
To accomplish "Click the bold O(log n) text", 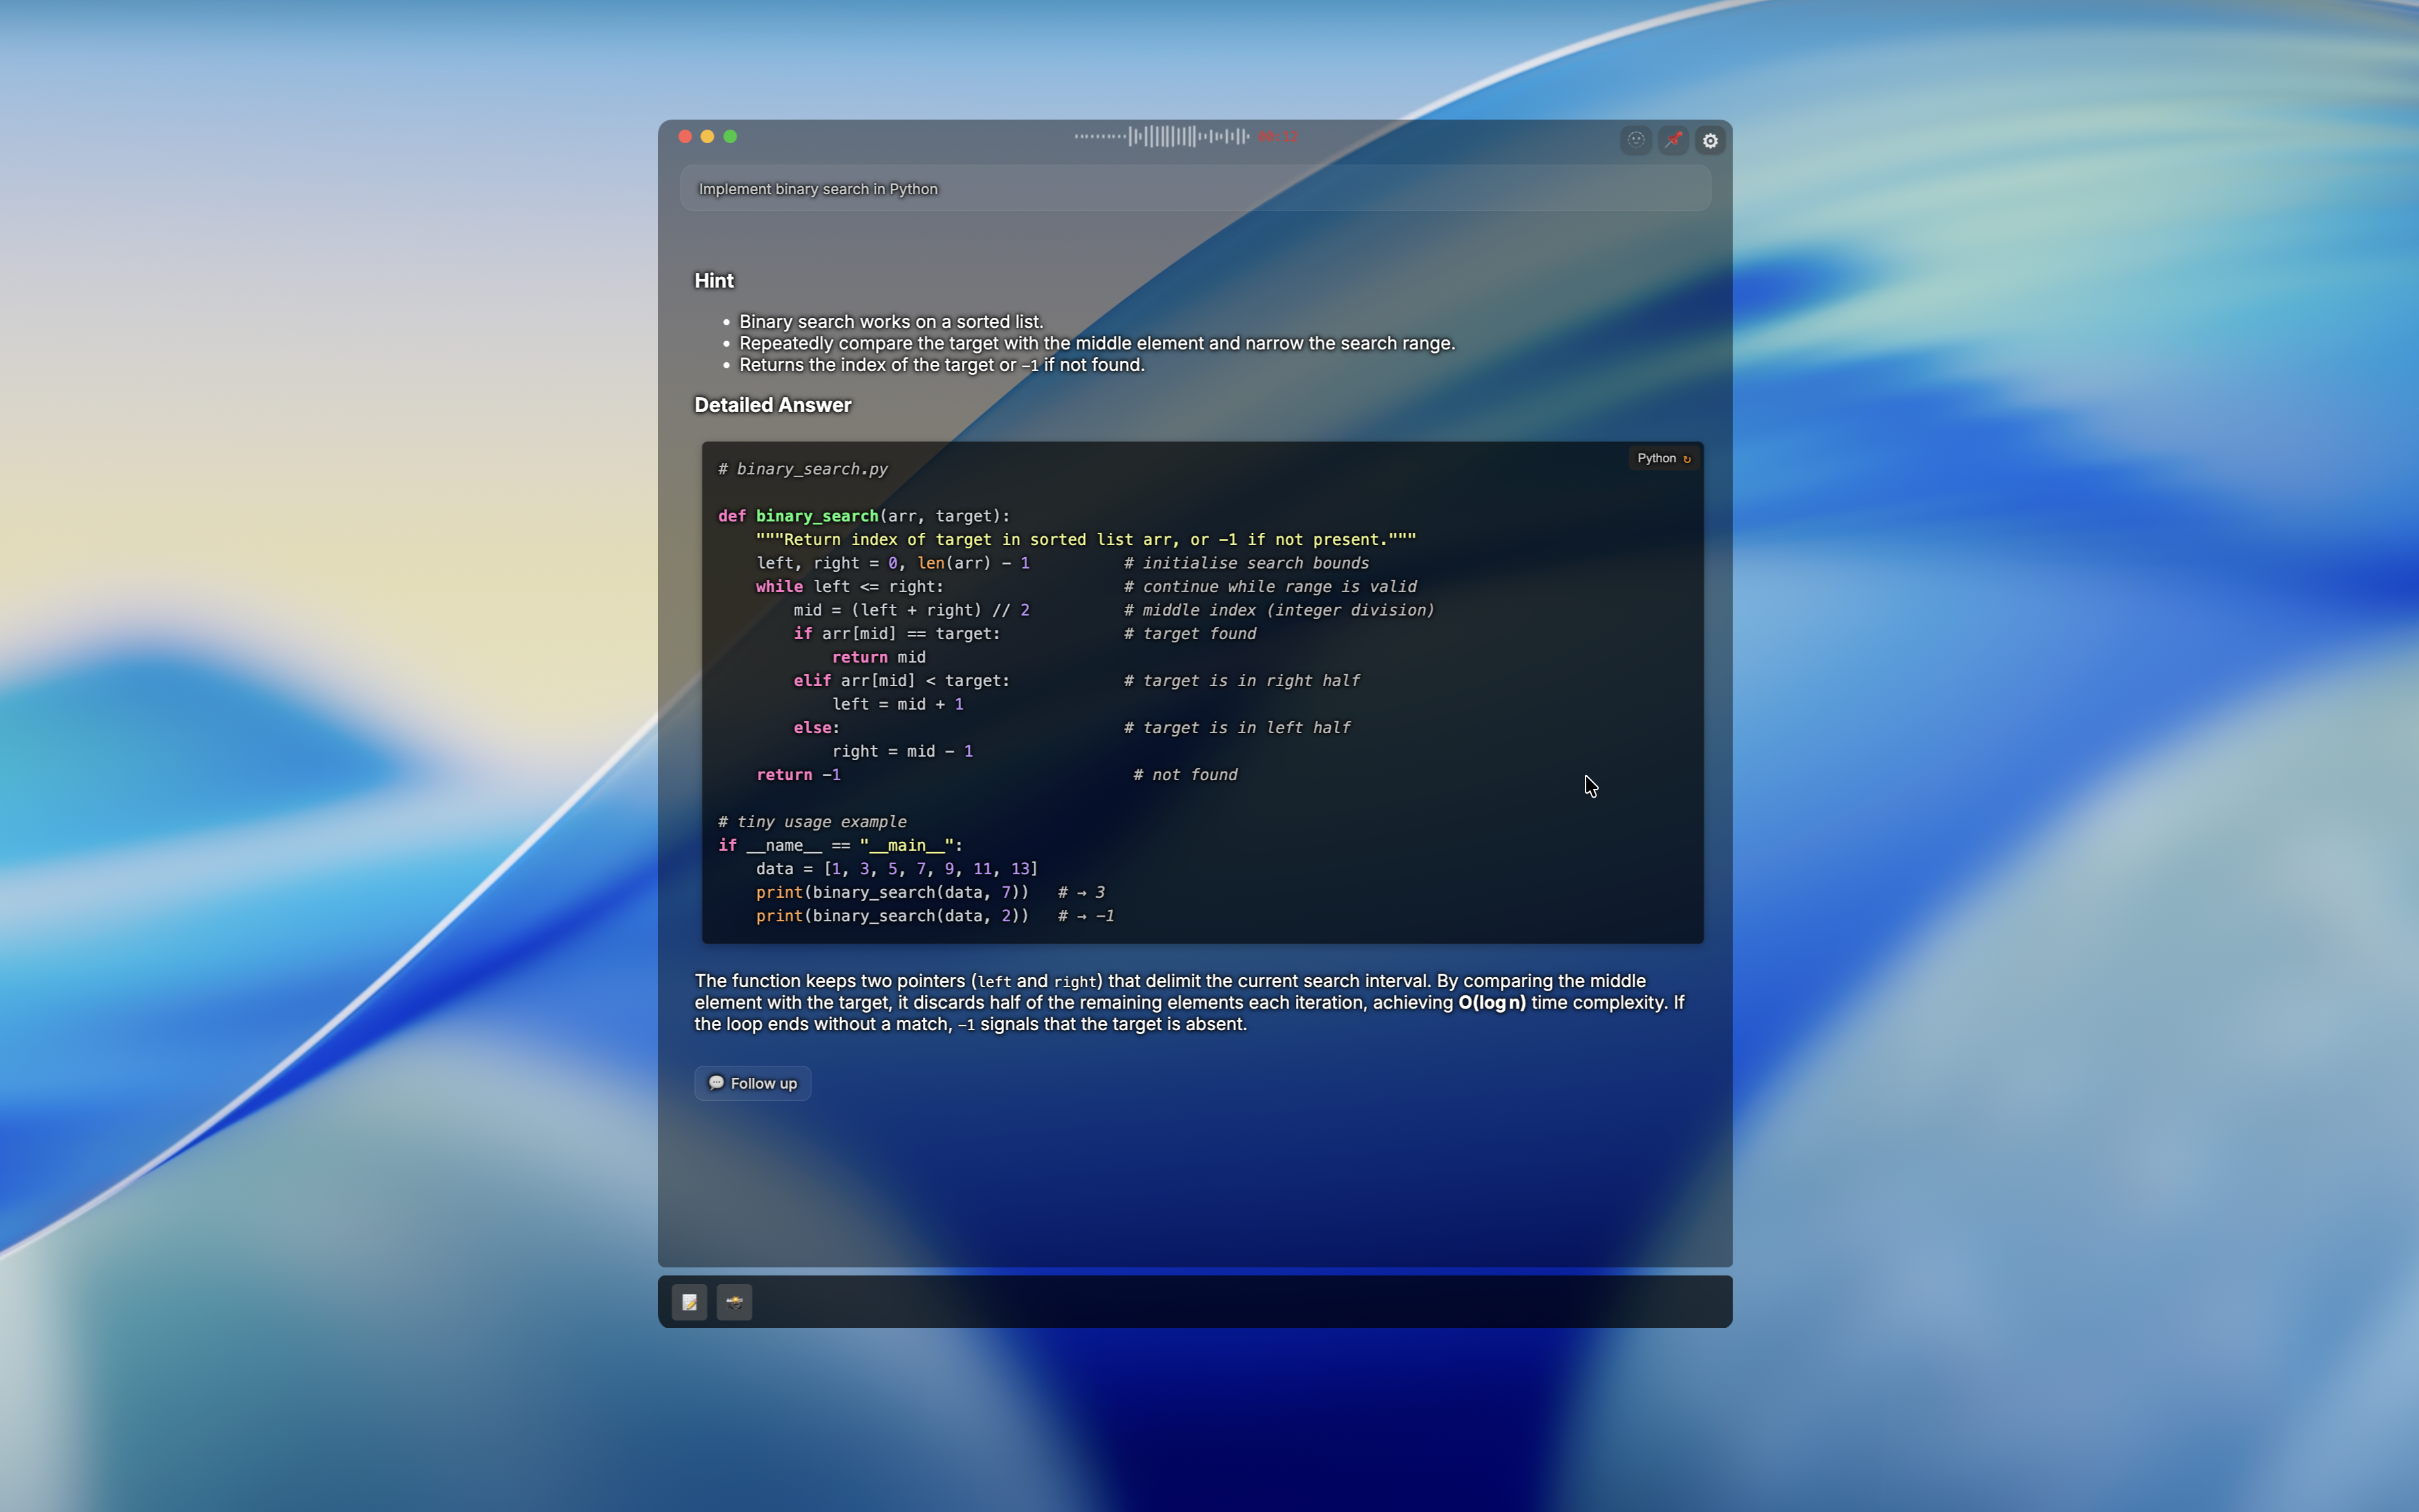I will 1491,1002.
